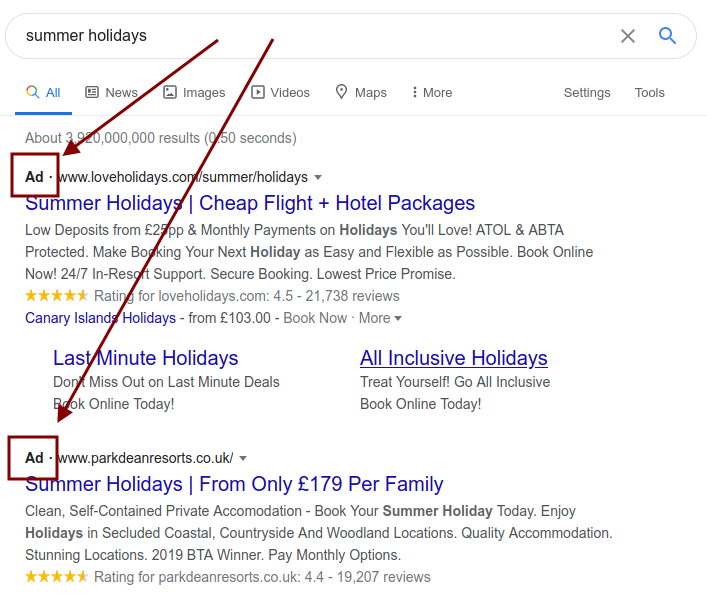Open the Images search tab
This screenshot has width=707, height=608.
194,92
